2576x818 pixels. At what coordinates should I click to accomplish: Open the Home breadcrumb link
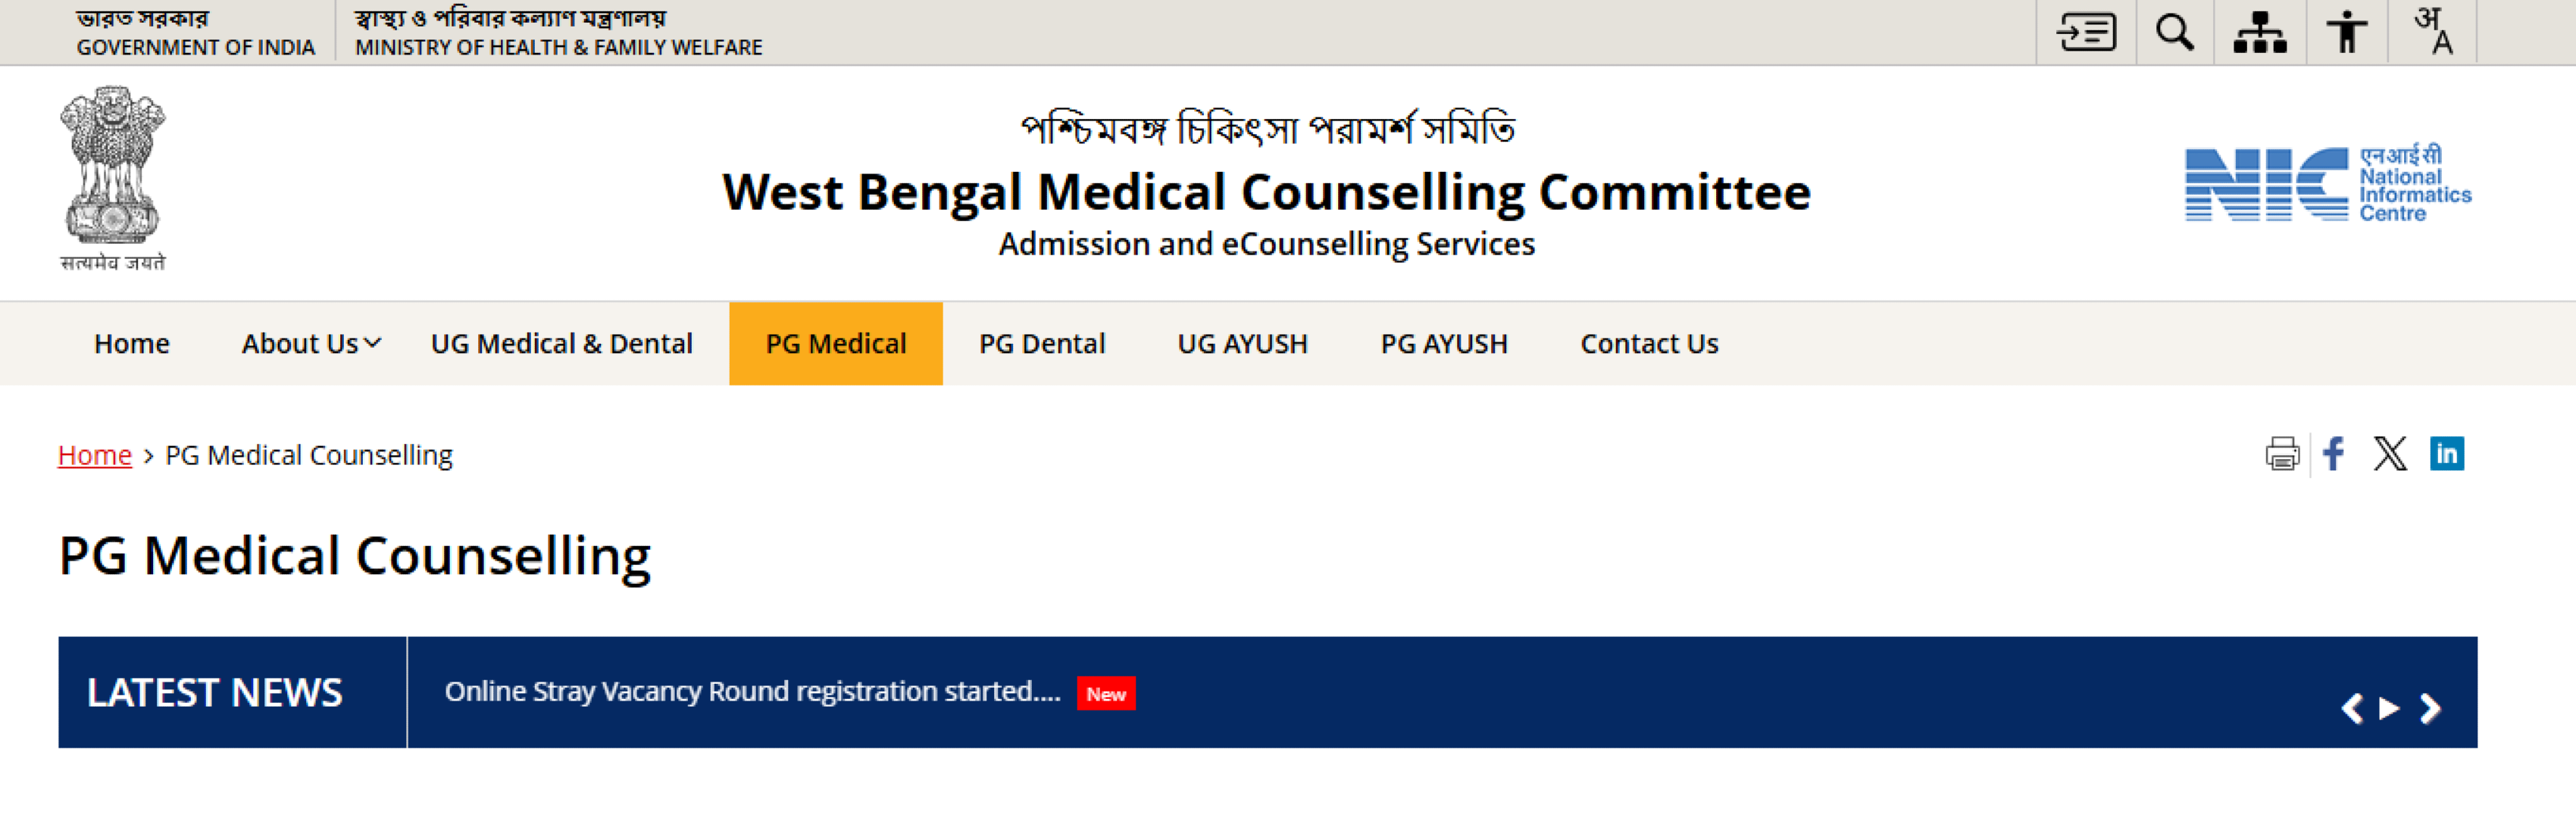click(95, 455)
